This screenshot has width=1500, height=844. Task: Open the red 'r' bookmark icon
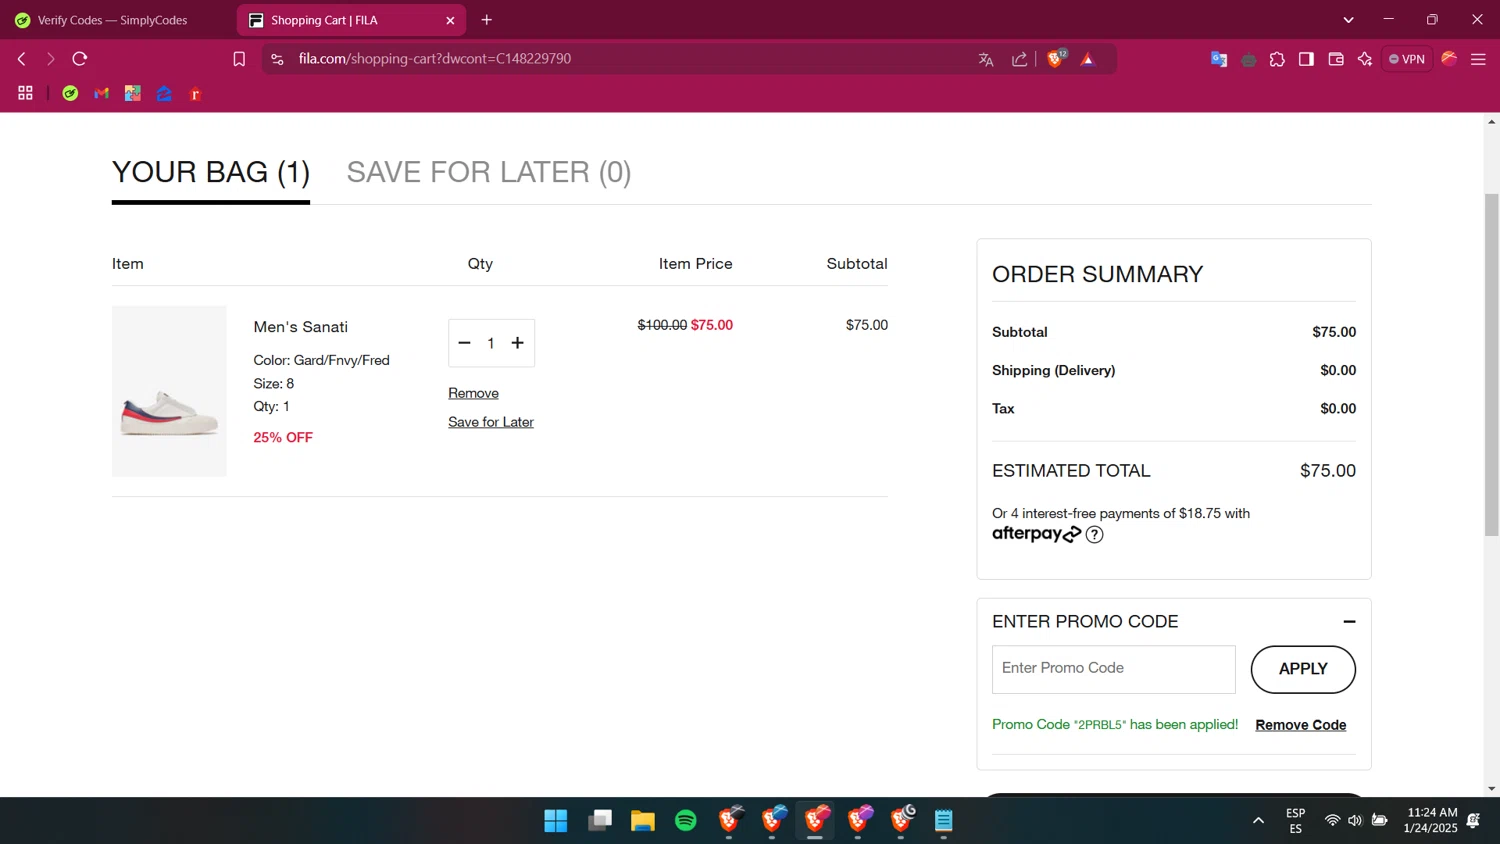coord(195,93)
